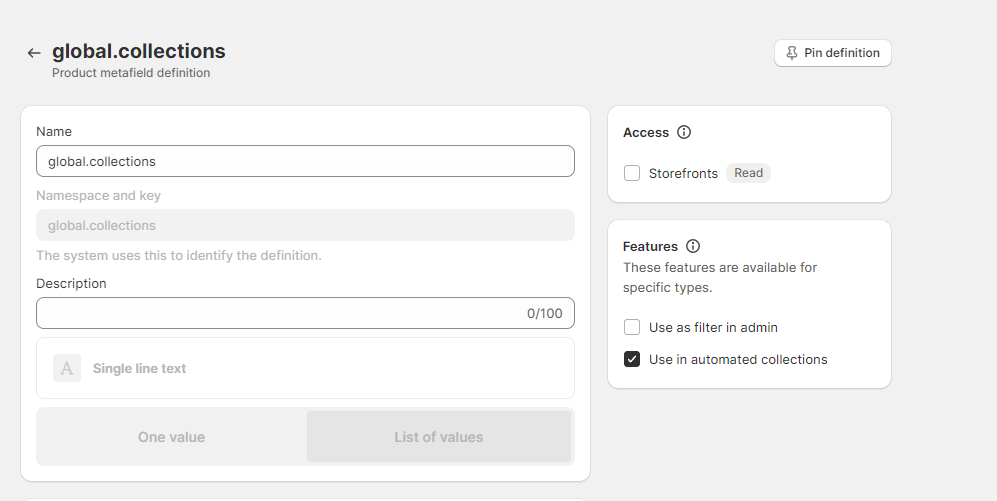Focus the Name input field

pos(305,161)
